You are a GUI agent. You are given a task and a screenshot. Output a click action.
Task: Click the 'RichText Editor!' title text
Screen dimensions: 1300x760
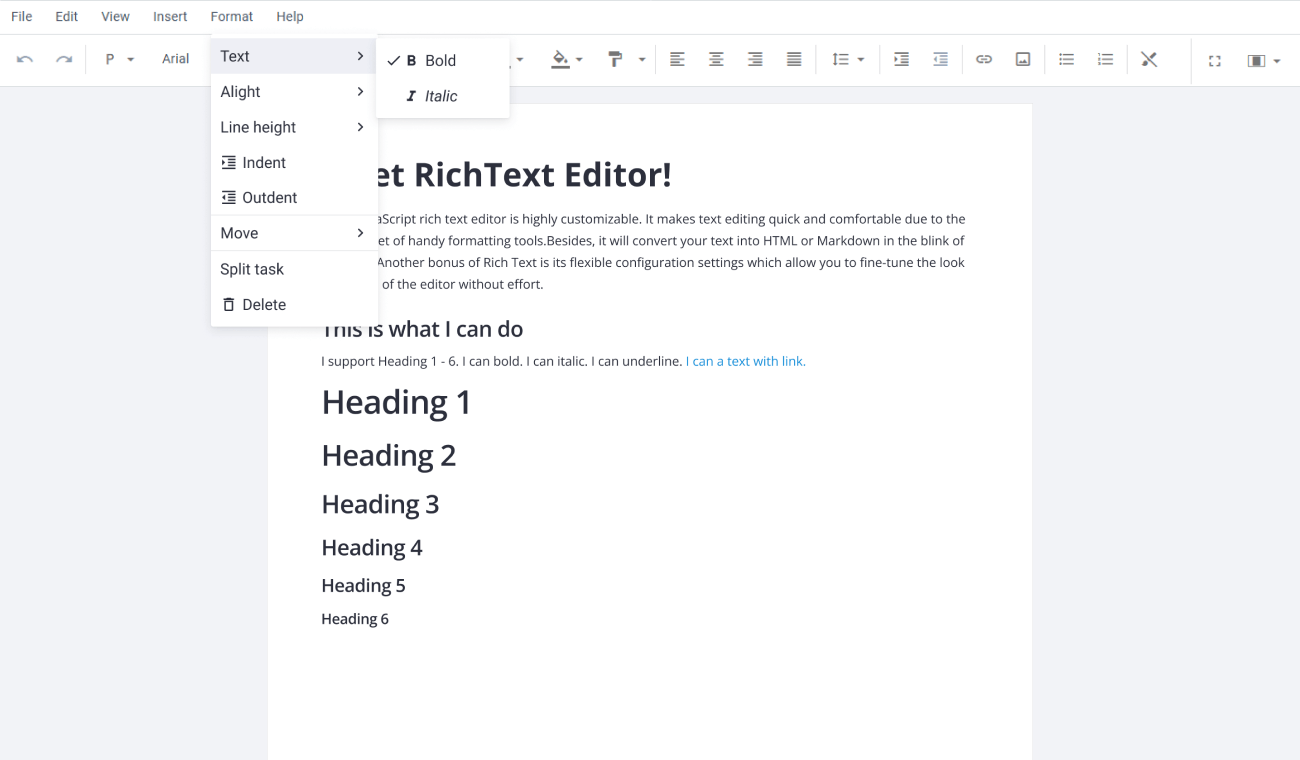coord(543,175)
